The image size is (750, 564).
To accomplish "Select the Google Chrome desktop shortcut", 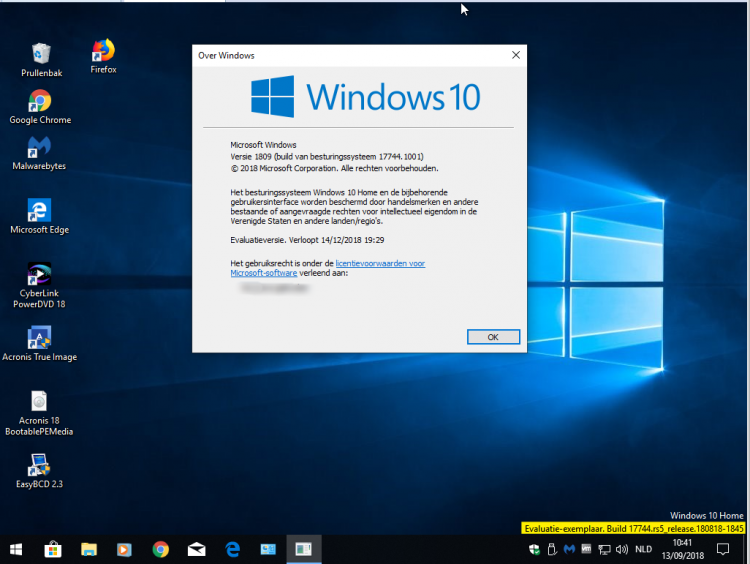I will (40, 101).
